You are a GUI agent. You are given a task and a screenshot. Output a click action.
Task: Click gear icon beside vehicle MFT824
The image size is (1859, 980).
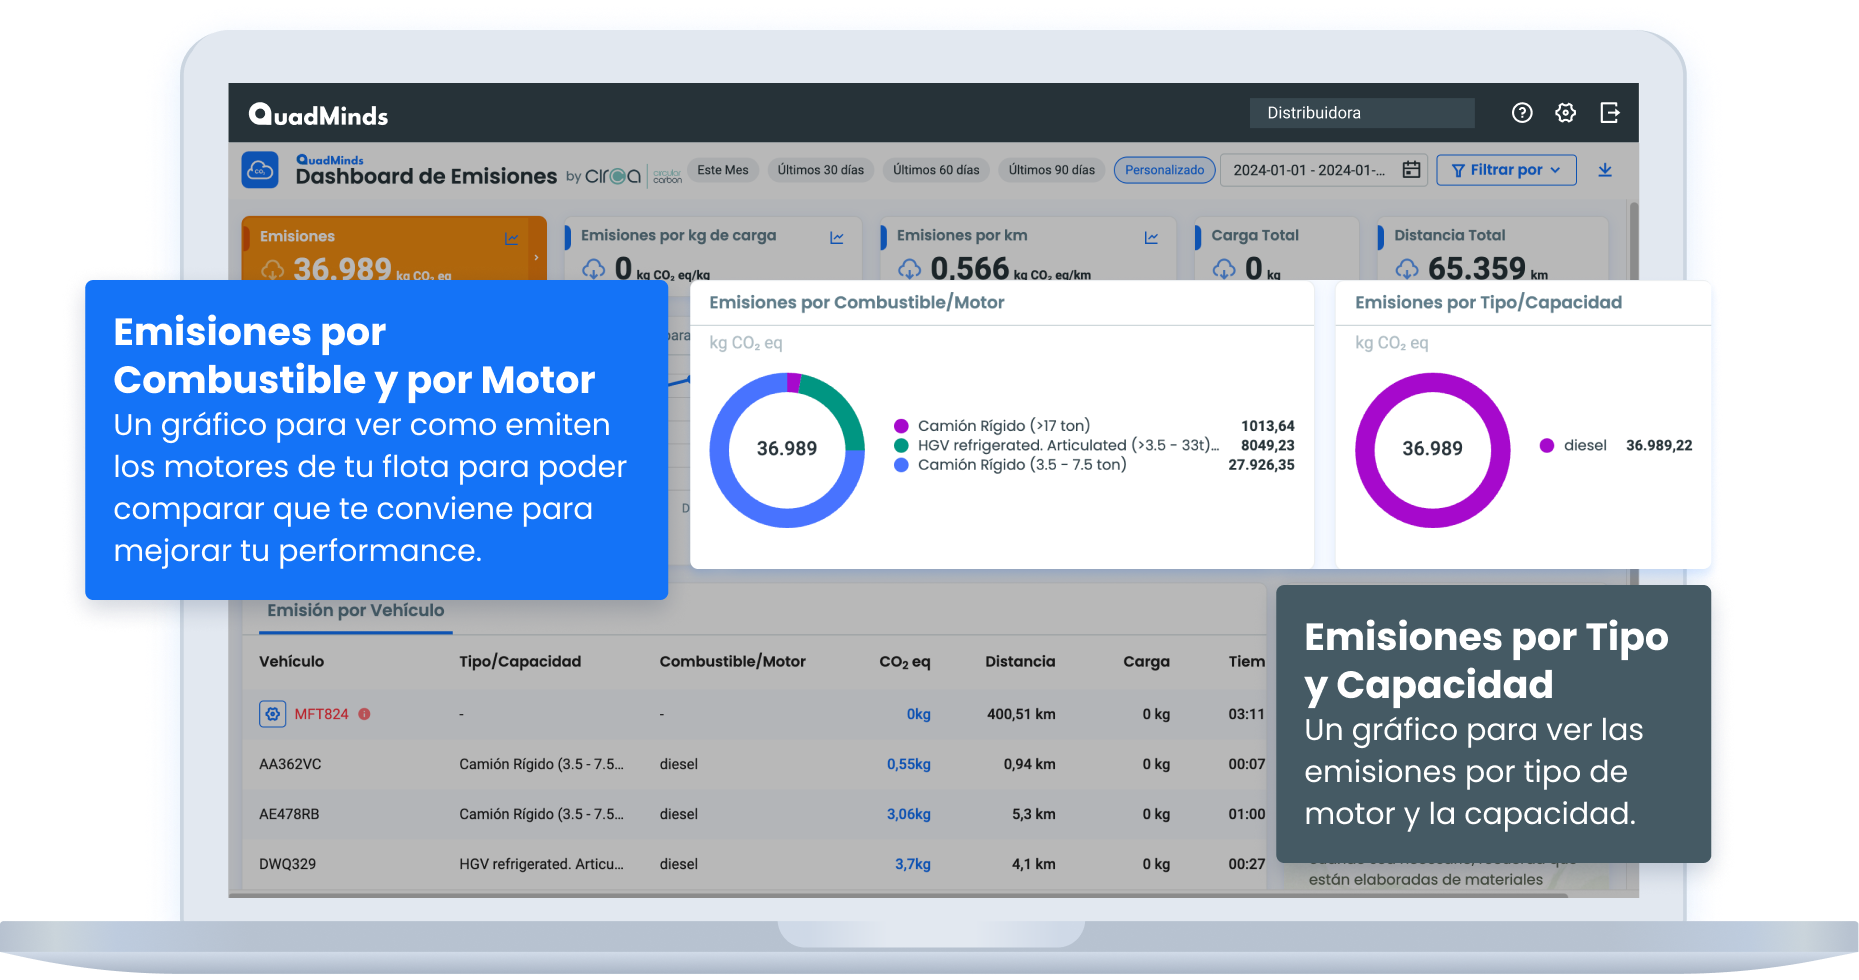(x=272, y=714)
